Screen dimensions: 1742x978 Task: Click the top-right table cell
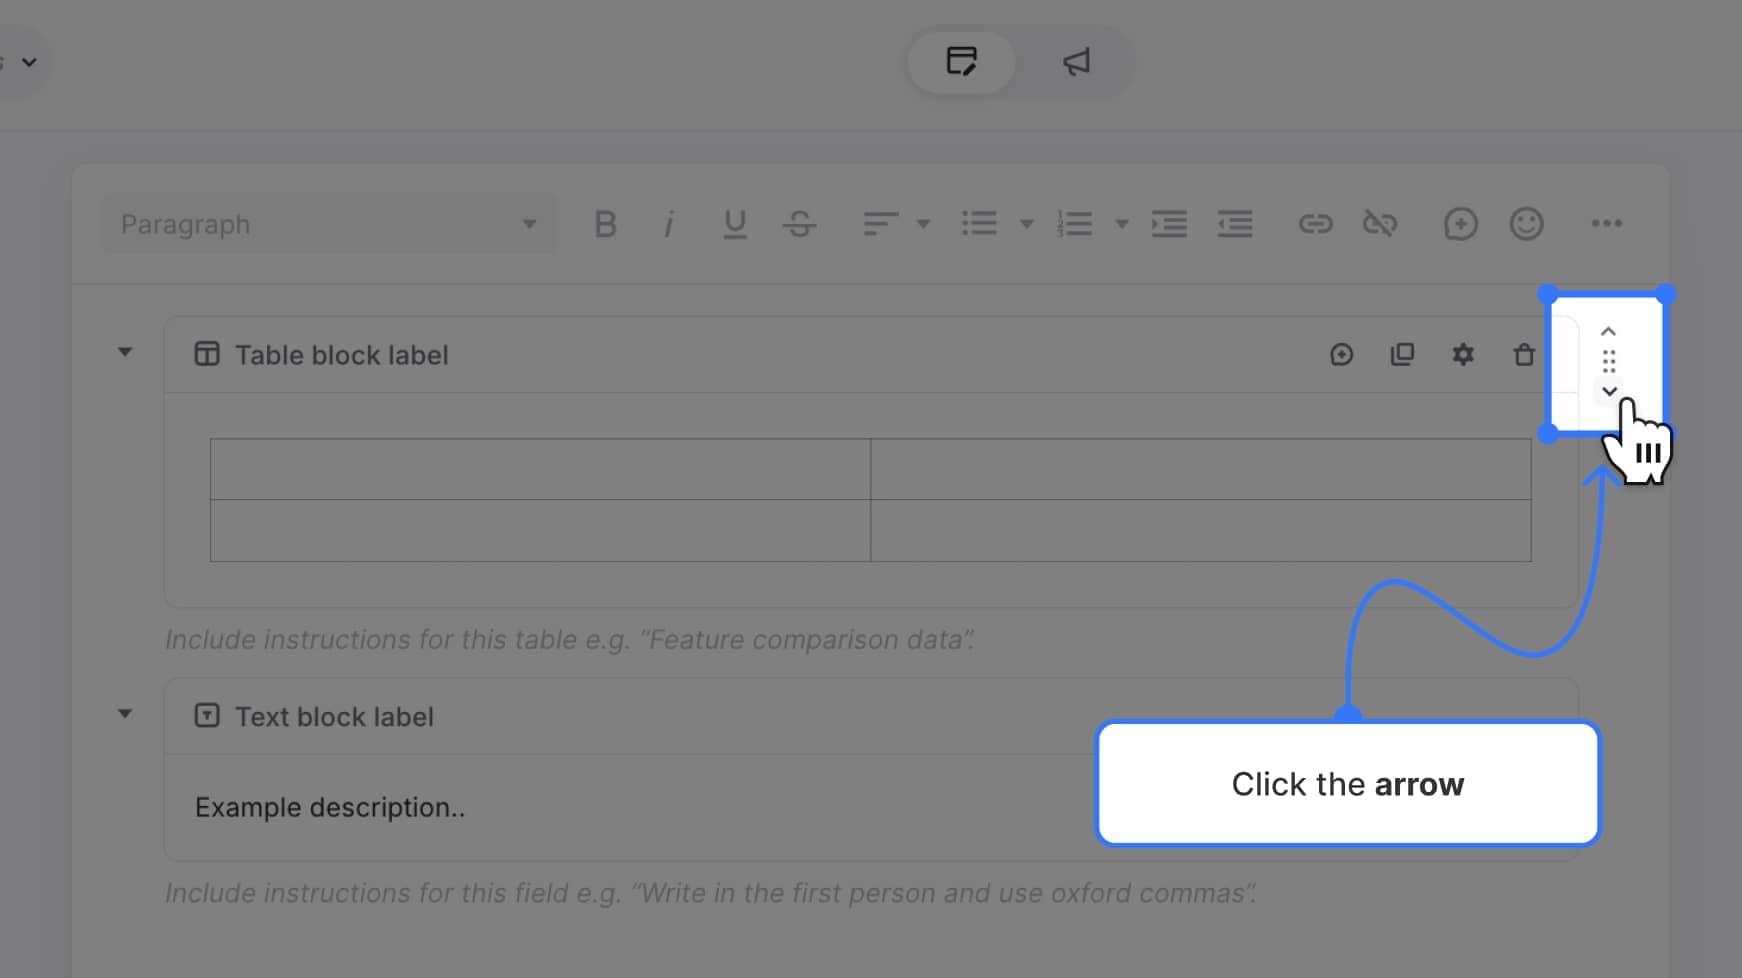[x=1201, y=469]
